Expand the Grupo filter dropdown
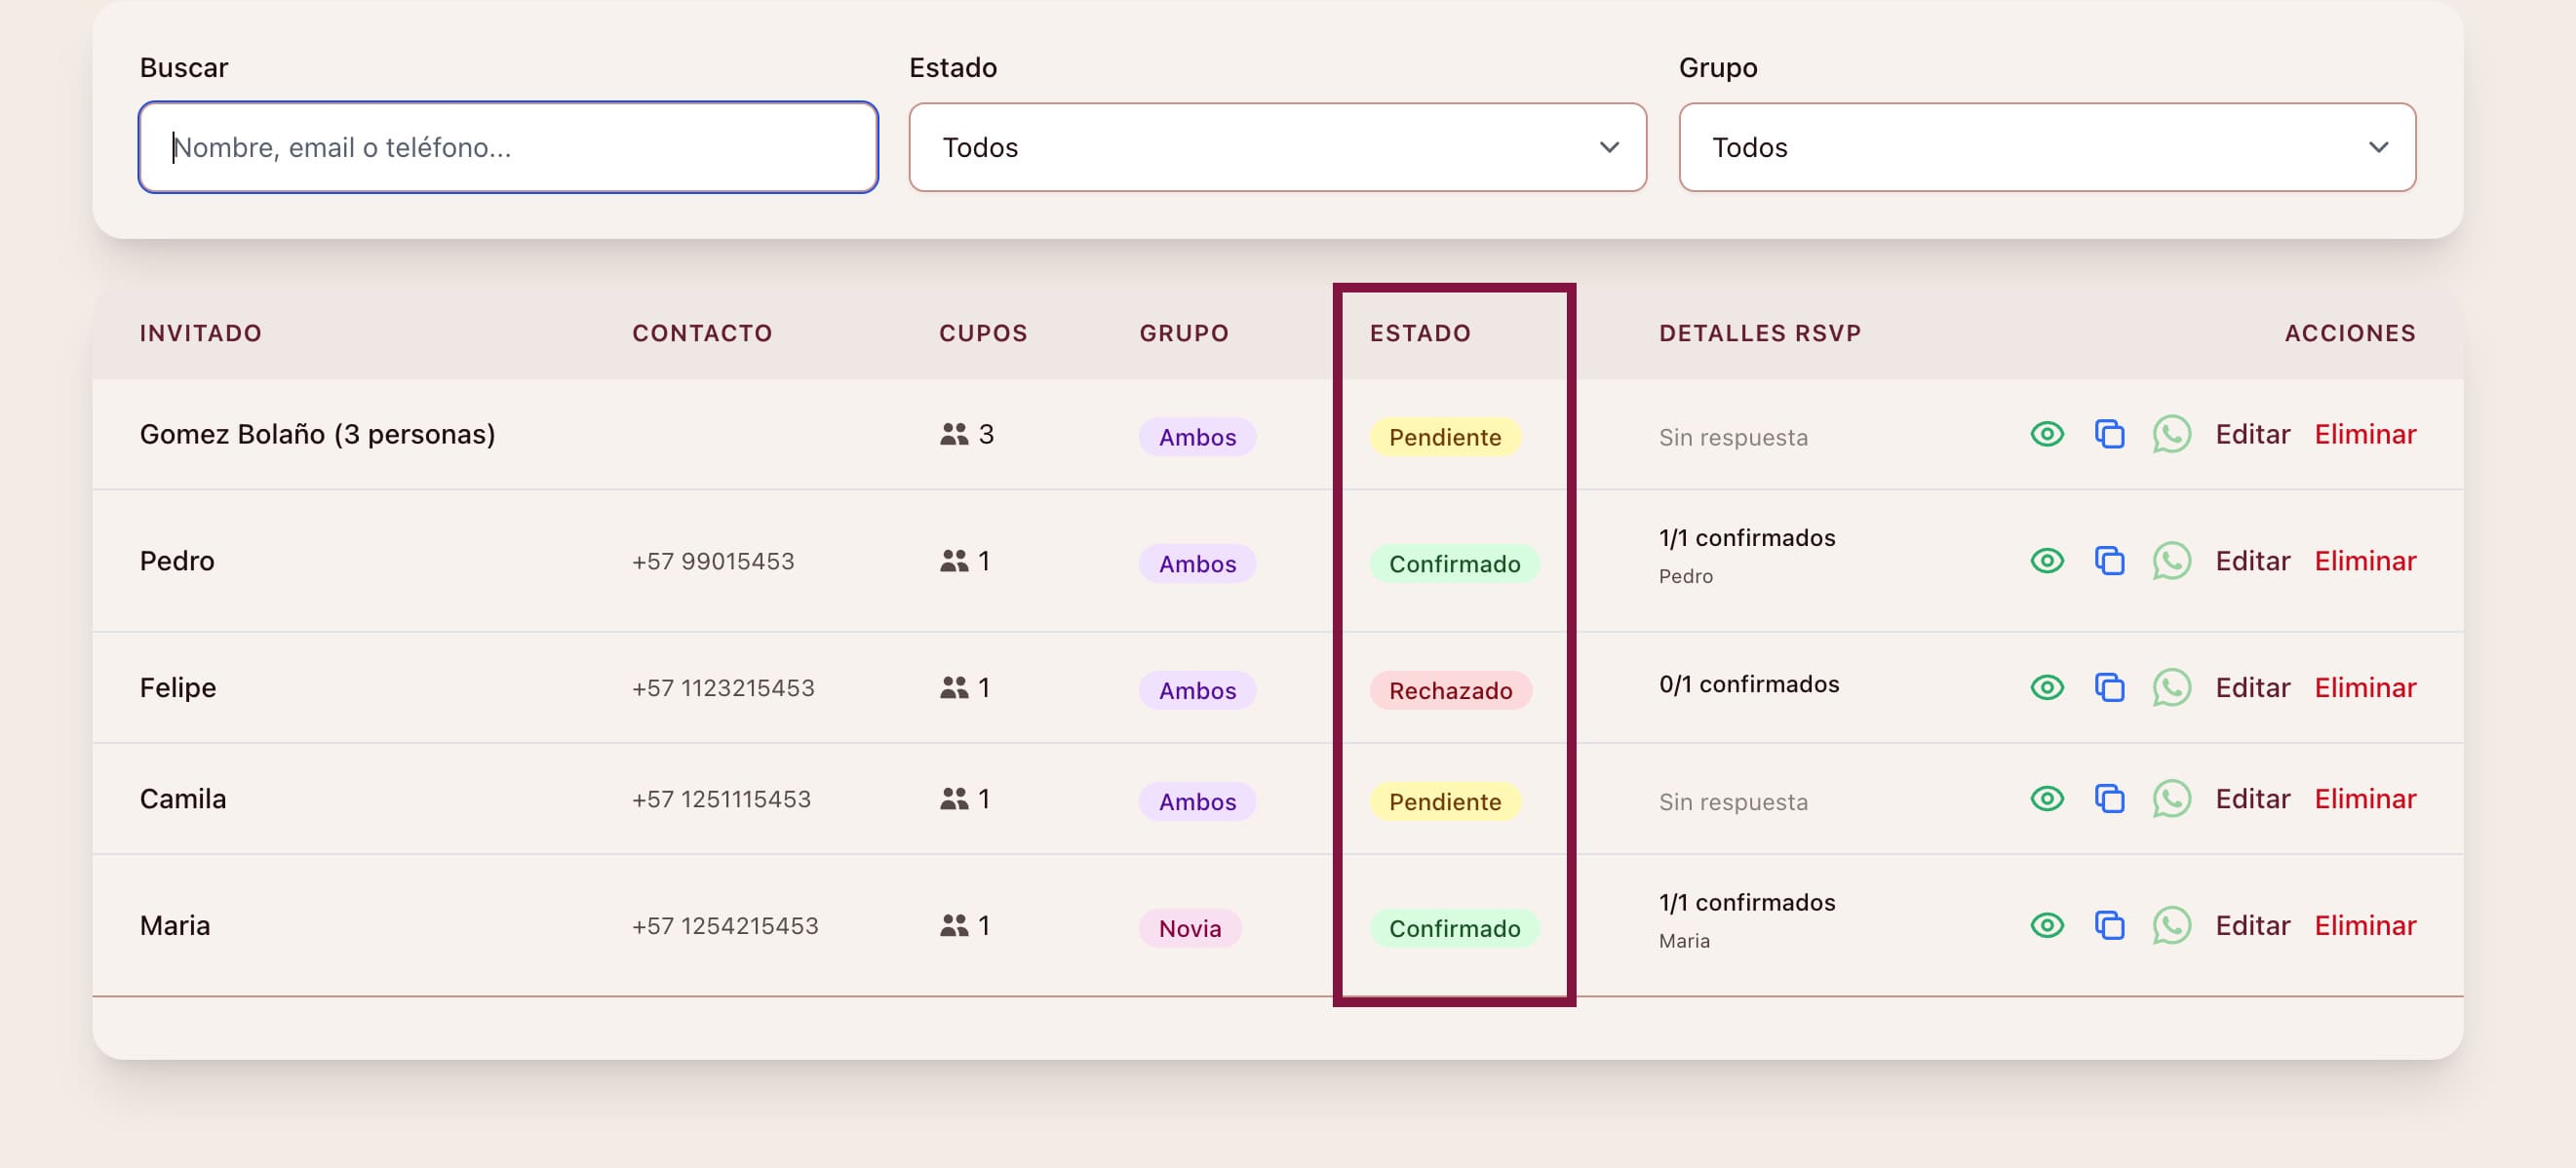The height and width of the screenshot is (1168, 2576). click(x=2046, y=147)
